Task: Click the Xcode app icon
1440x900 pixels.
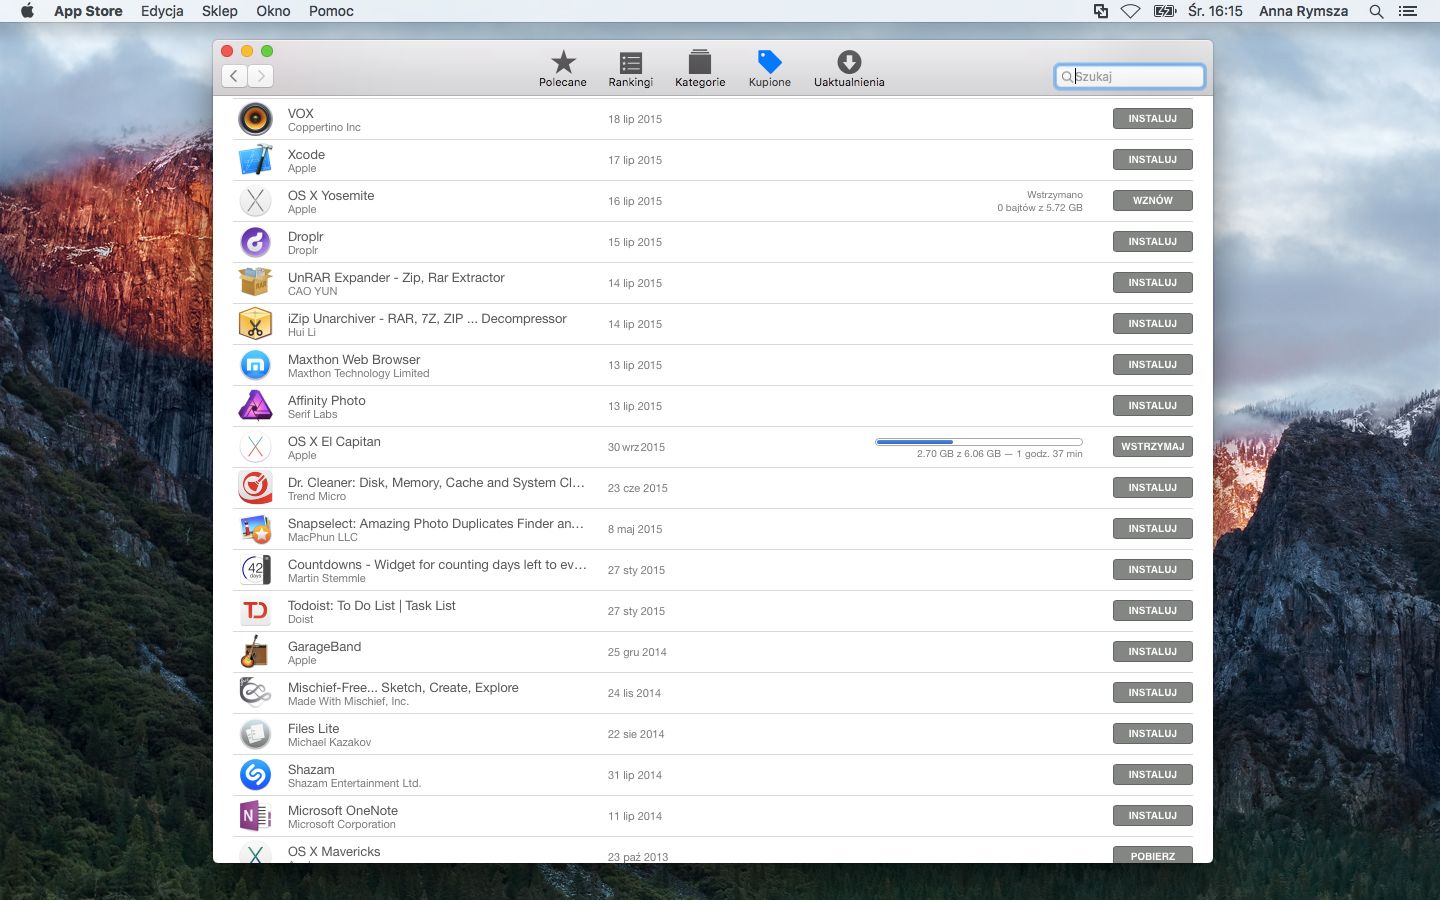Action: 255,160
